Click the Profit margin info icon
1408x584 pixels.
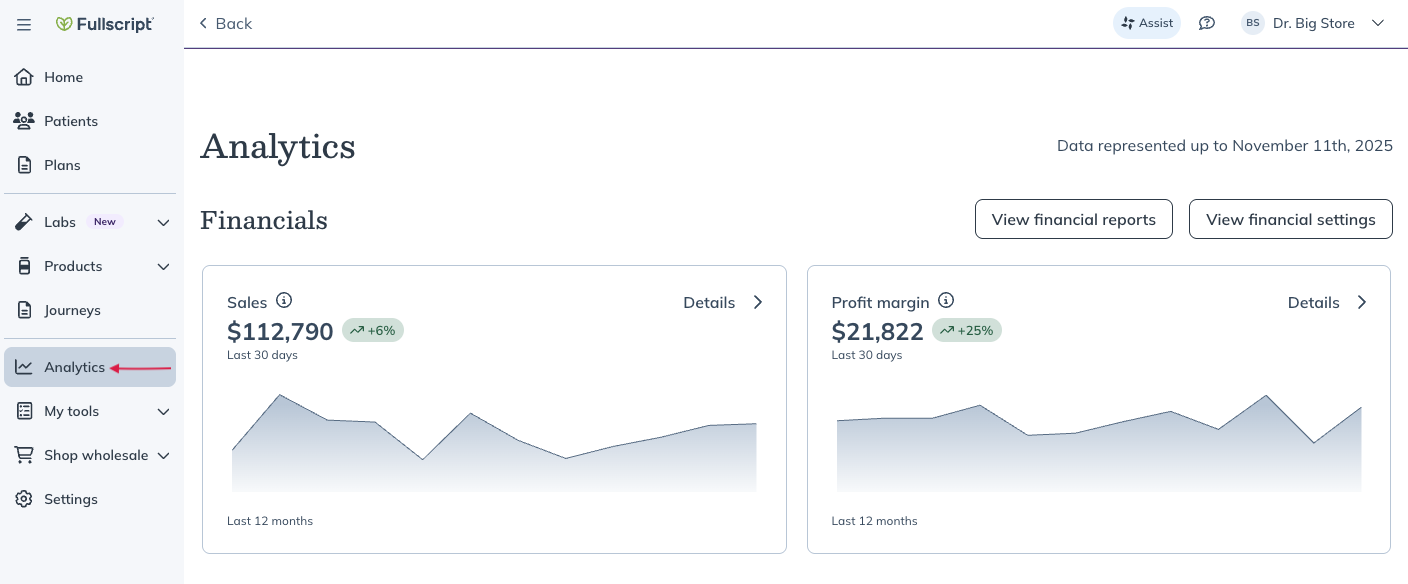pyautogui.click(x=946, y=300)
